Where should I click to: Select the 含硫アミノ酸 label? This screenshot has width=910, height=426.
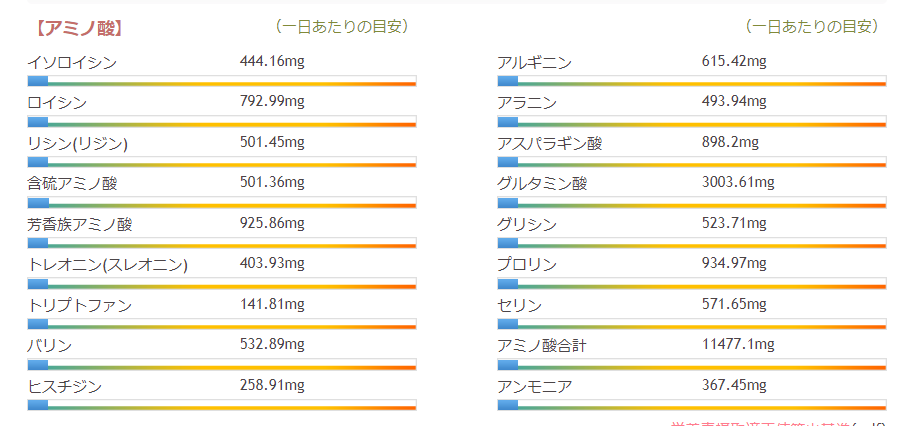click(x=73, y=183)
